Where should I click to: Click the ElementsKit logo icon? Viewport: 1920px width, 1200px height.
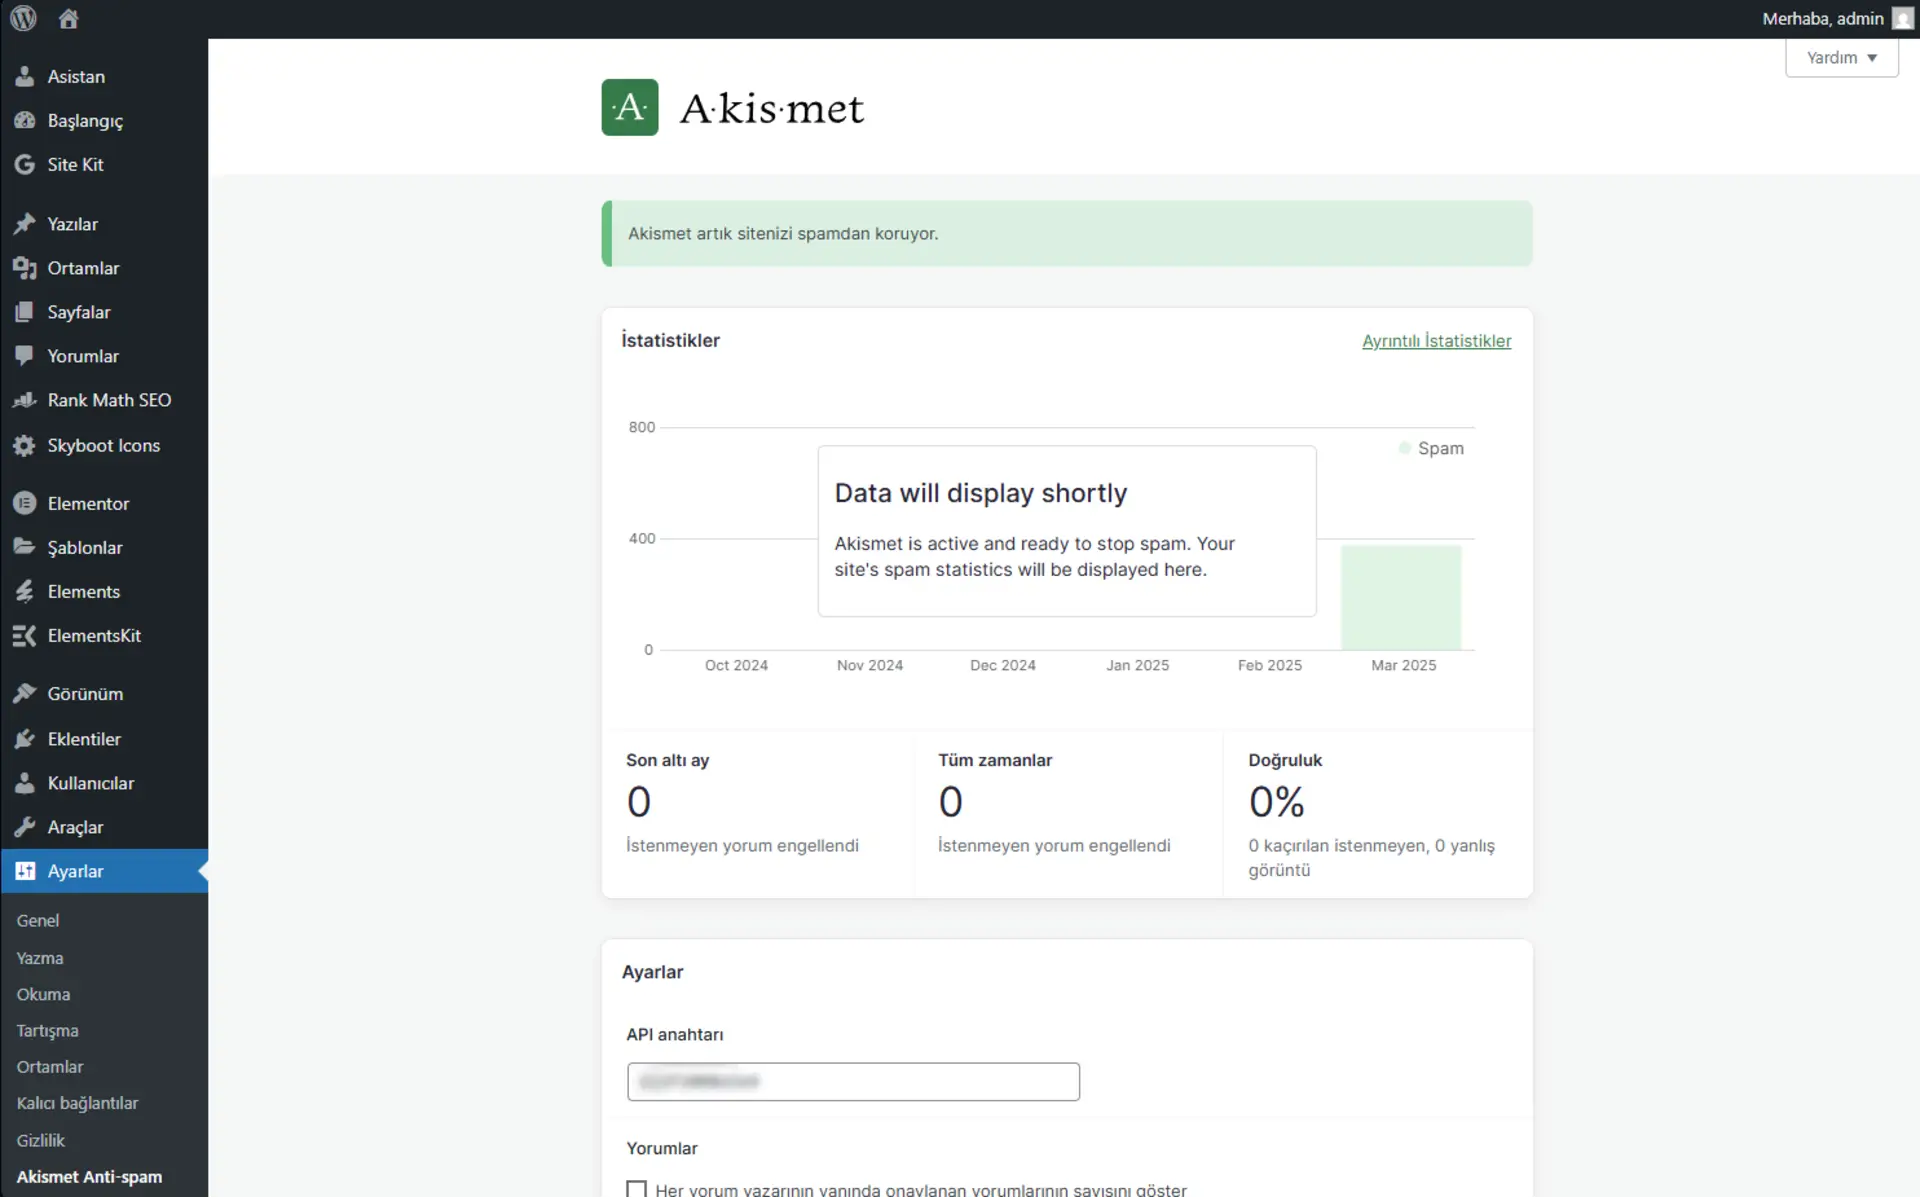click(25, 636)
